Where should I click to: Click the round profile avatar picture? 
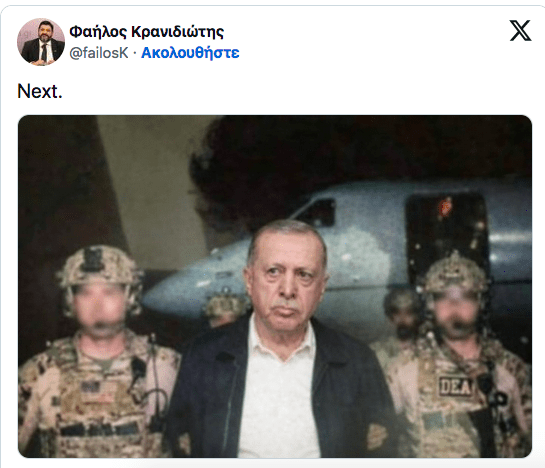click(41, 42)
